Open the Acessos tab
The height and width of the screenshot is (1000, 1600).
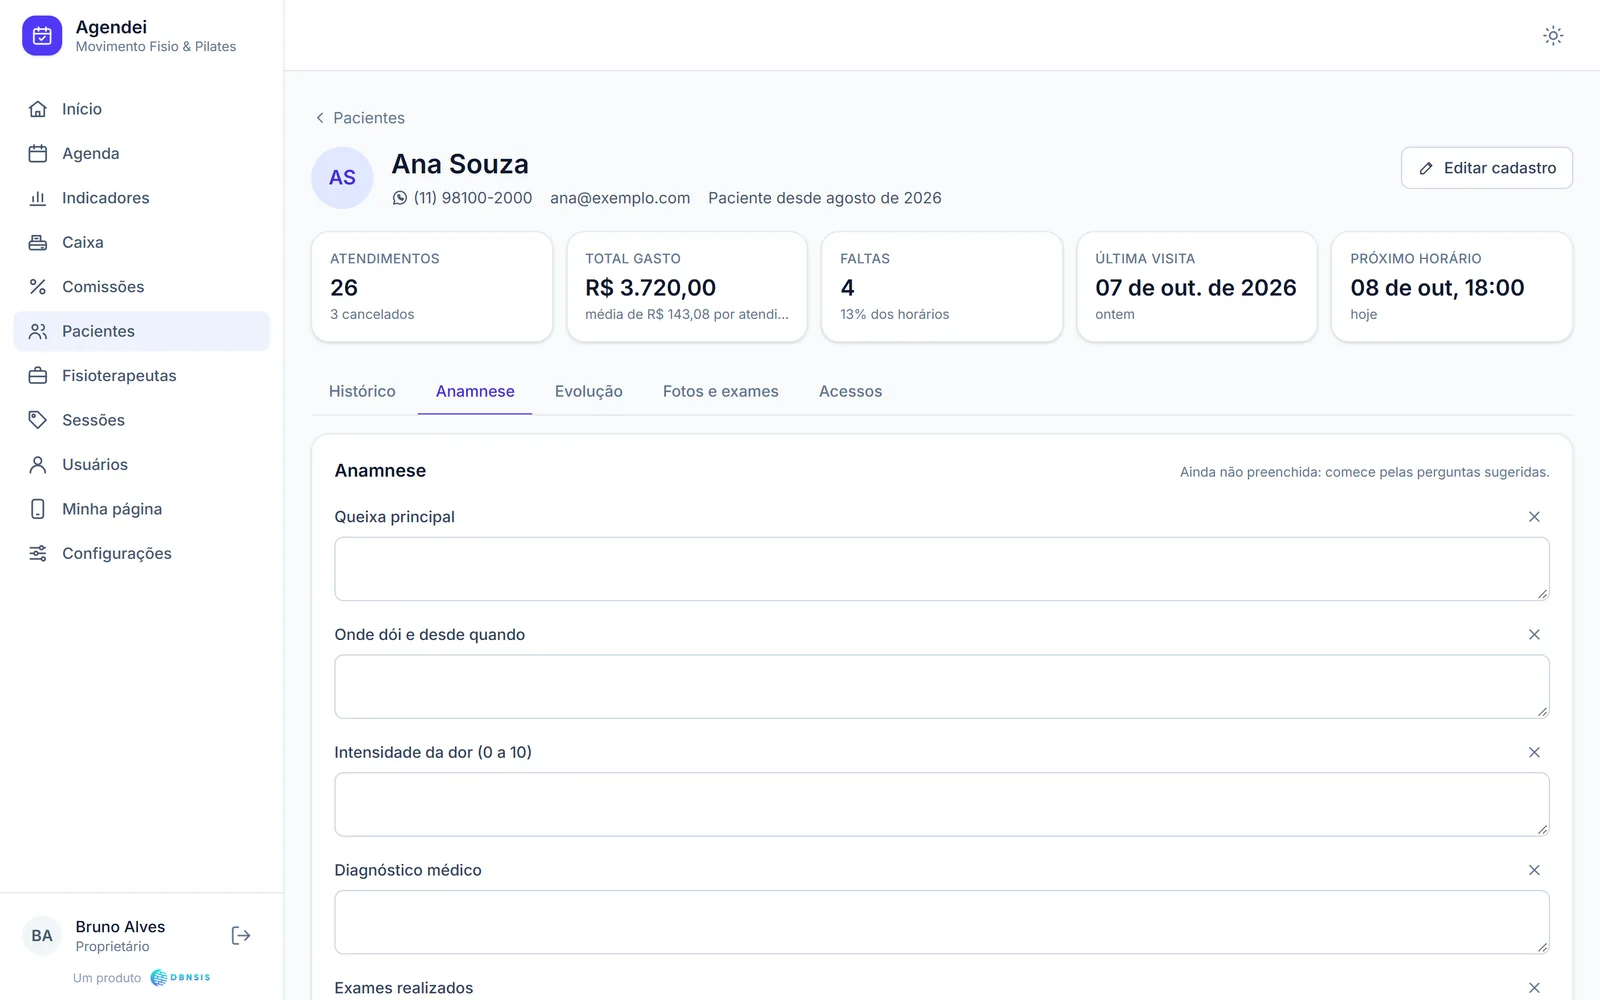[851, 392]
